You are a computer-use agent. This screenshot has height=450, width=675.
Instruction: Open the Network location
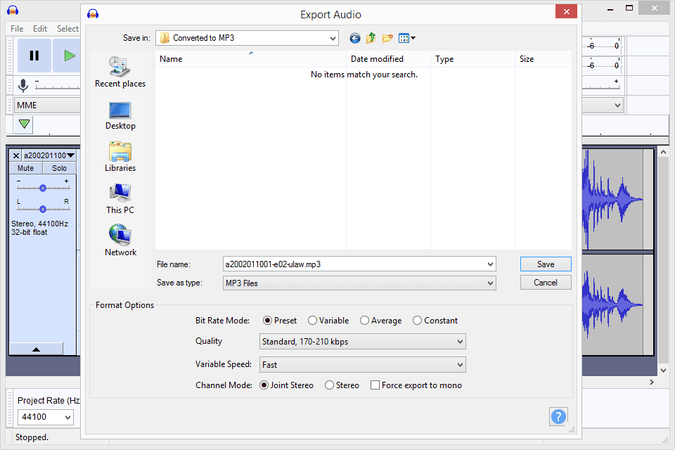click(120, 241)
